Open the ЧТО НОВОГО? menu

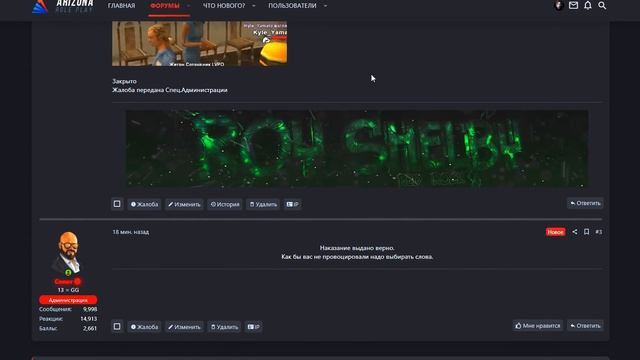pos(224,6)
